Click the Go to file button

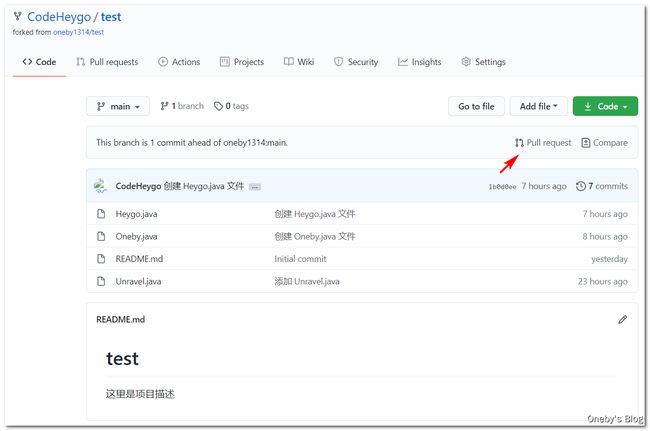(476, 107)
